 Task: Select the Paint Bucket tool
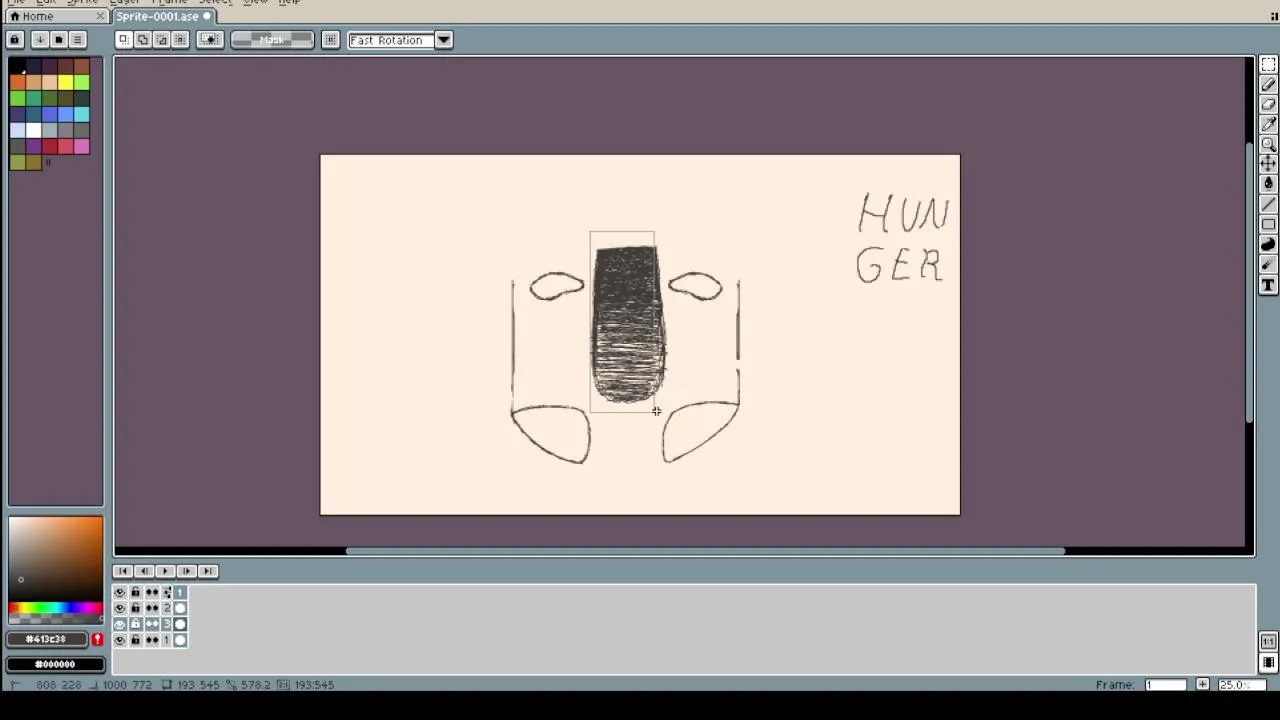[1268, 184]
